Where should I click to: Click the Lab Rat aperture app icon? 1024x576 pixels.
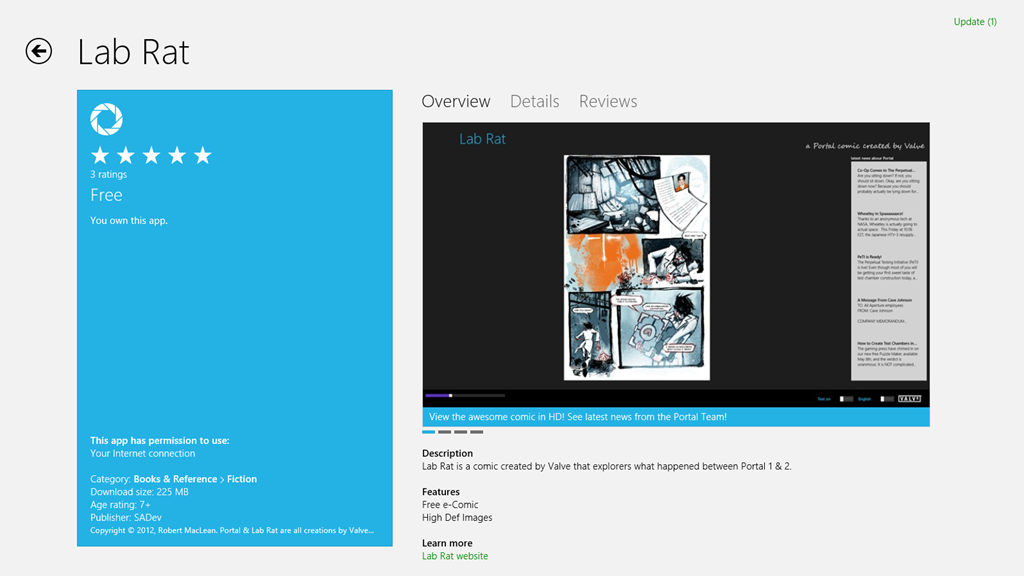106,119
